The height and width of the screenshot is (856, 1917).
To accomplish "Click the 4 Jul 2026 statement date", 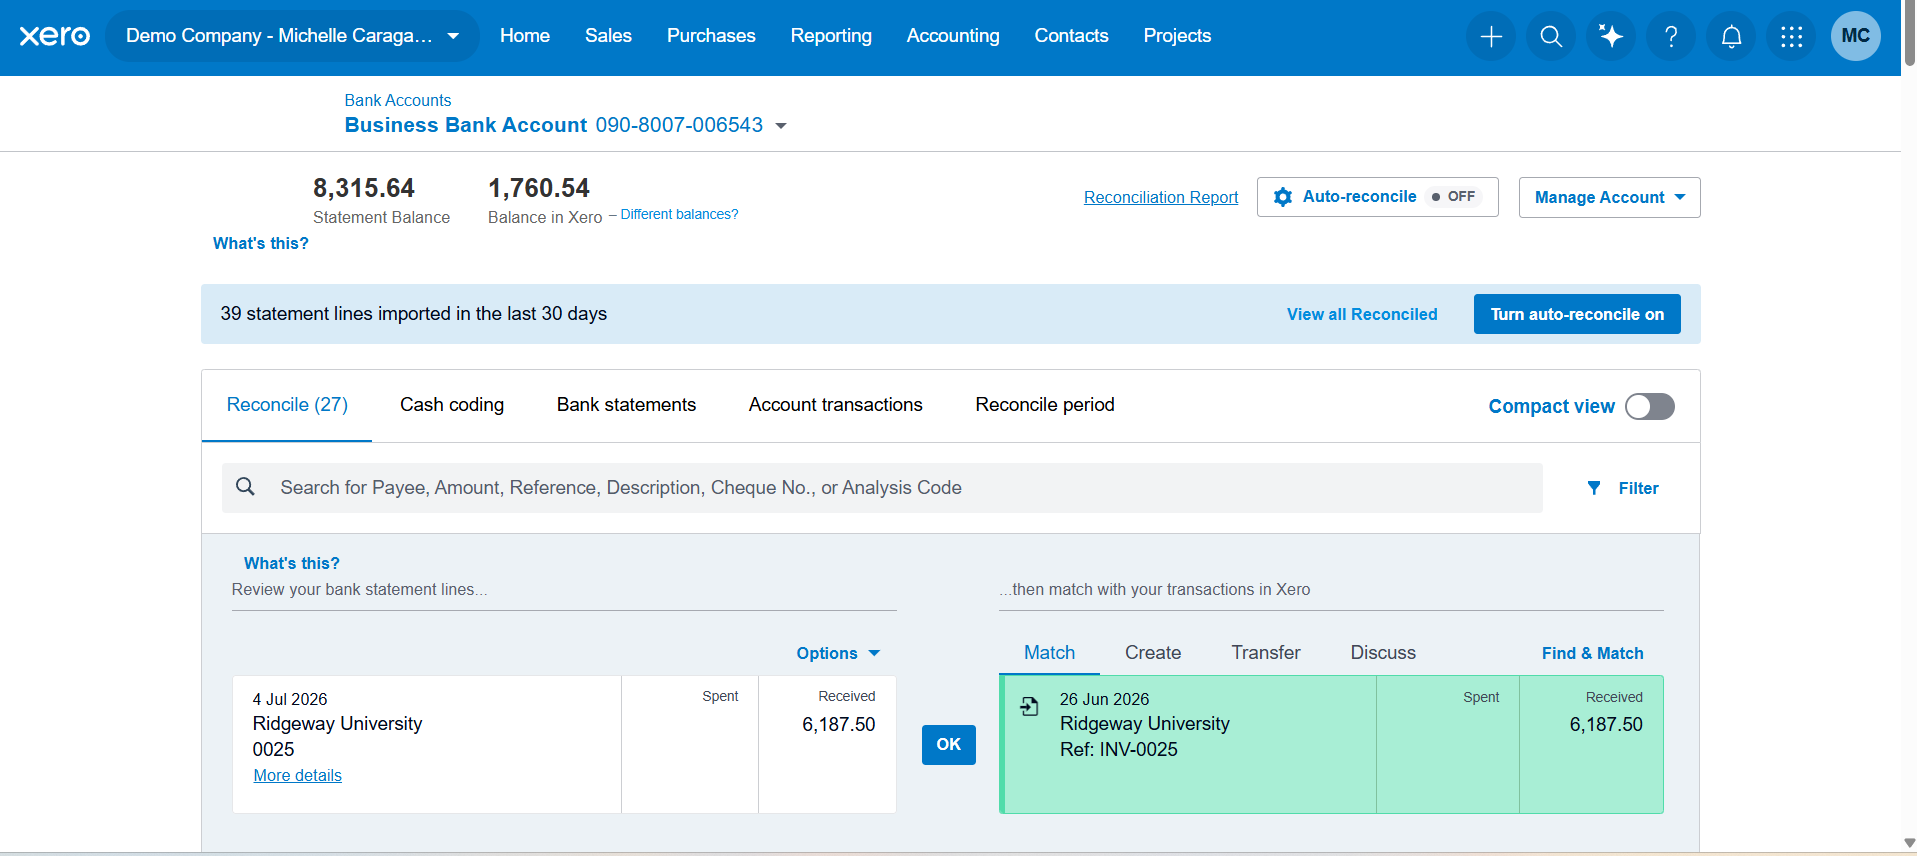I will (290, 699).
